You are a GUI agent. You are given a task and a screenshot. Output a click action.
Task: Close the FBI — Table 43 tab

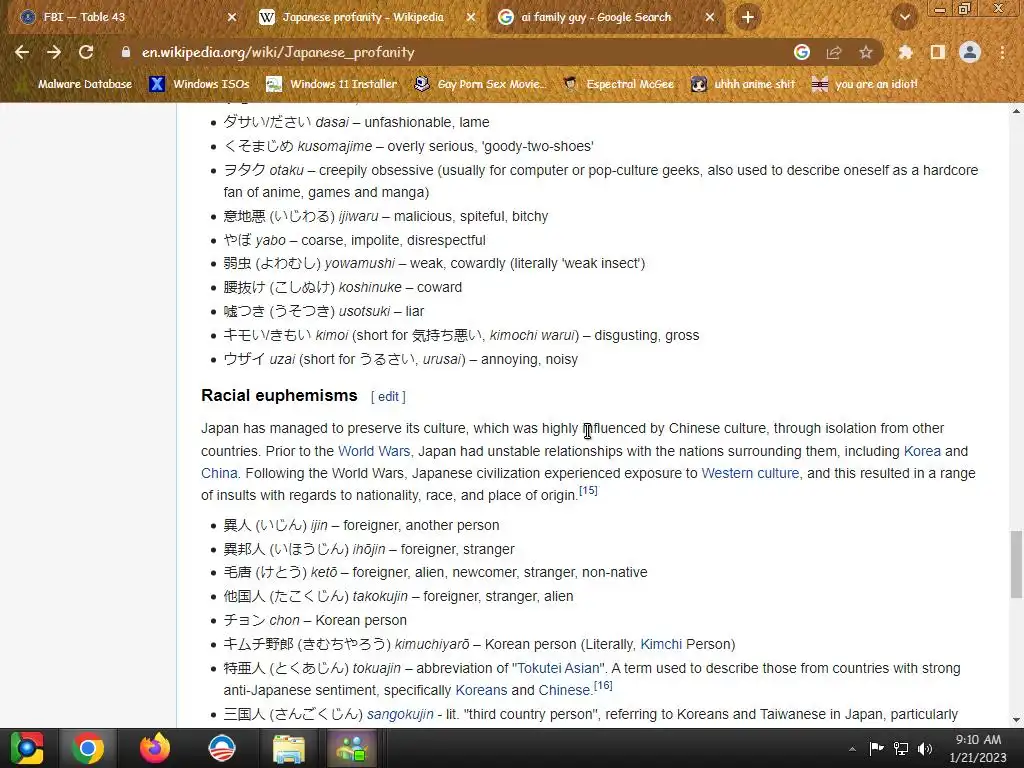pyautogui.click(x=232, y=18)
